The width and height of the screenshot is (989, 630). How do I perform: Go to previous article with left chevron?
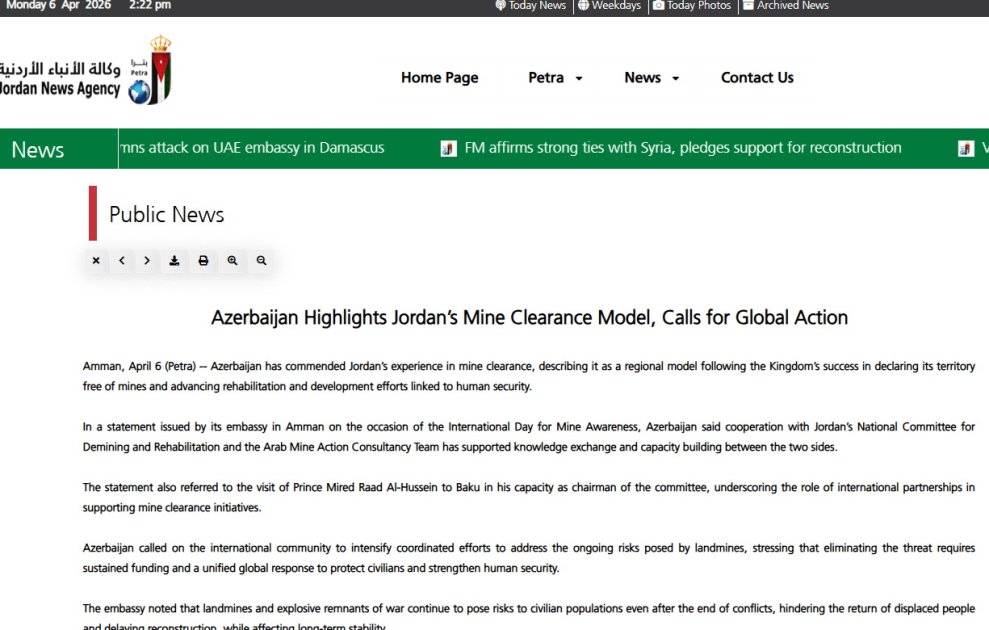122,261
